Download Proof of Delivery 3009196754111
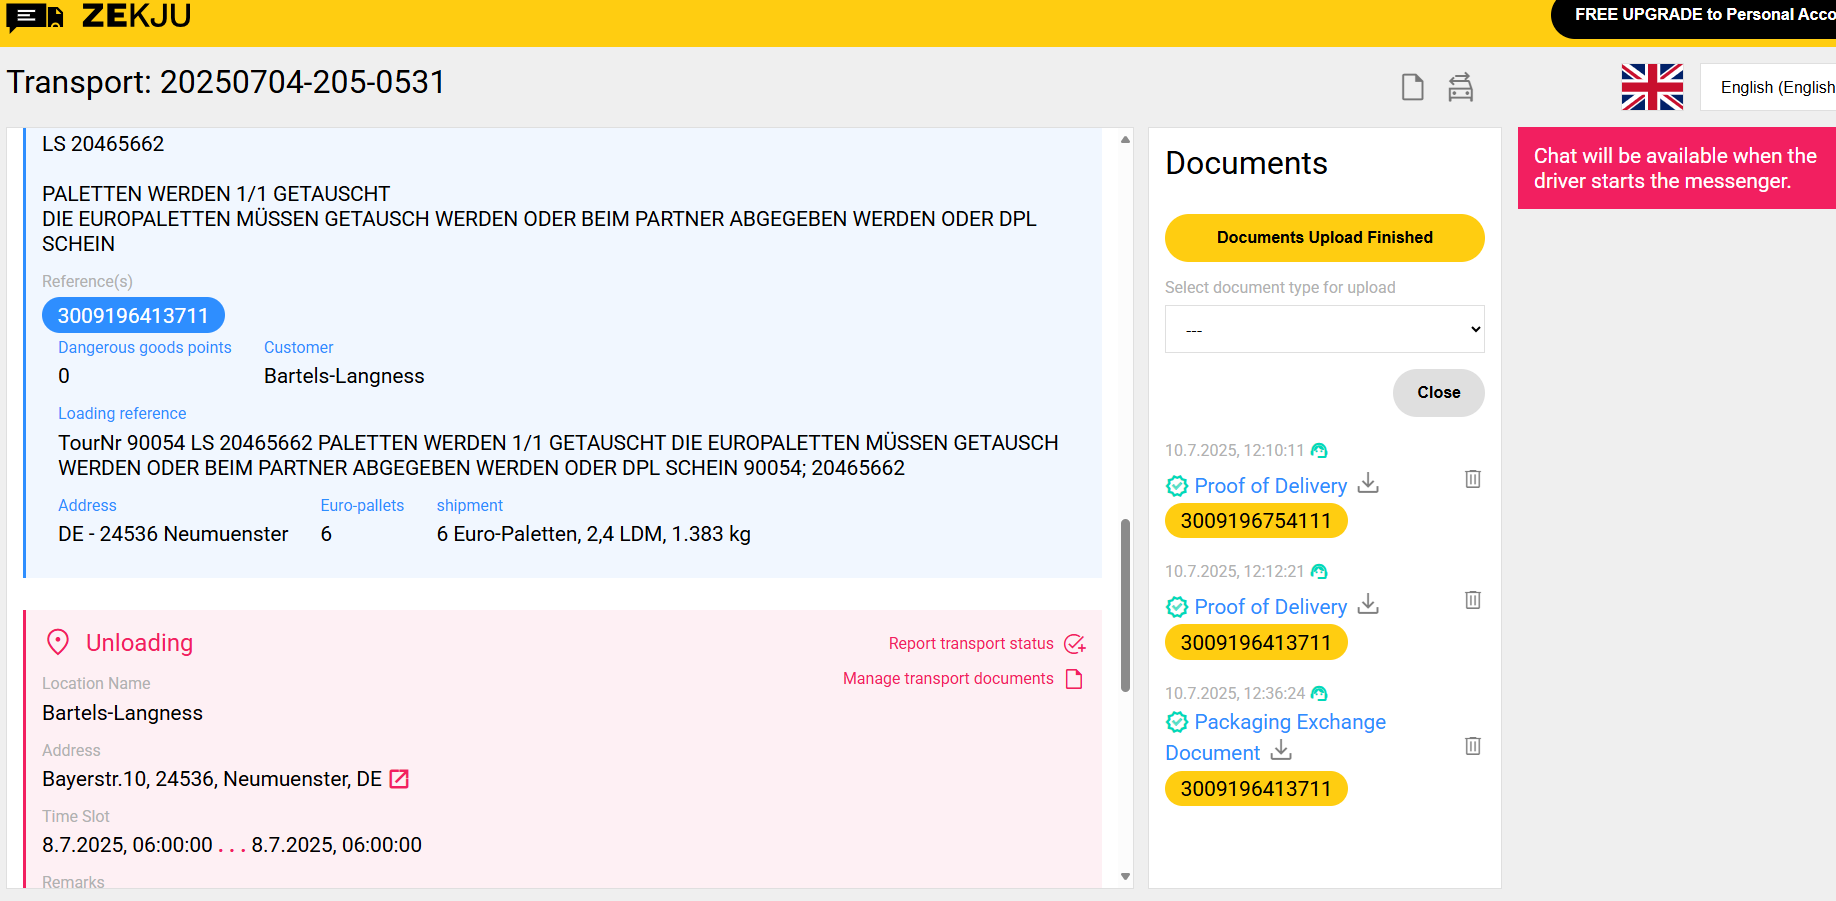 click(1368, 484)
